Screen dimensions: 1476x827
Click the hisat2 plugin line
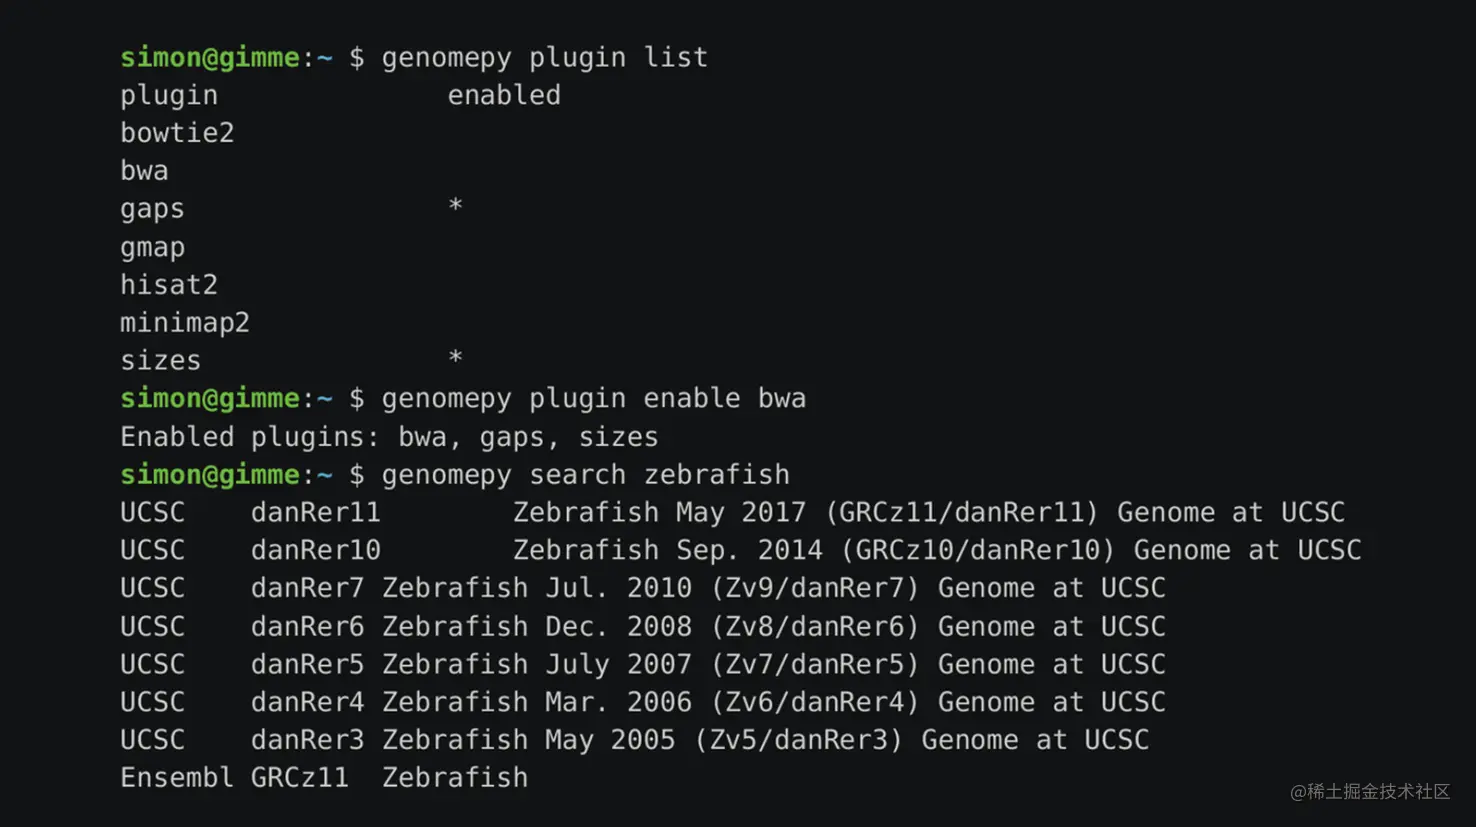click(x=168, y=285)
